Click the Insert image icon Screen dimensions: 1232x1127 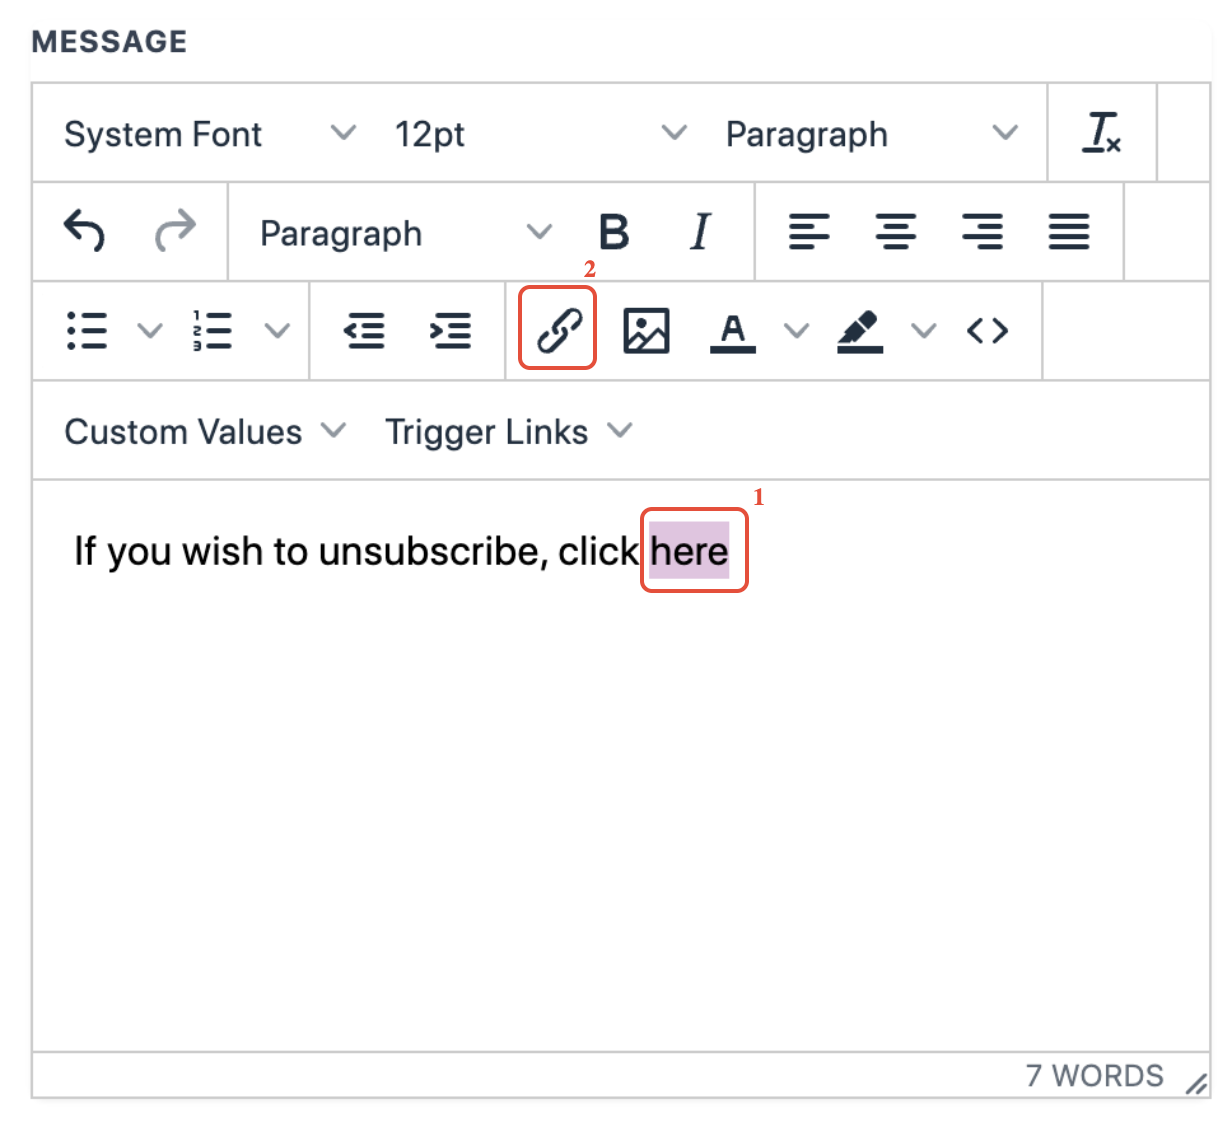click(x=646, y=330)
